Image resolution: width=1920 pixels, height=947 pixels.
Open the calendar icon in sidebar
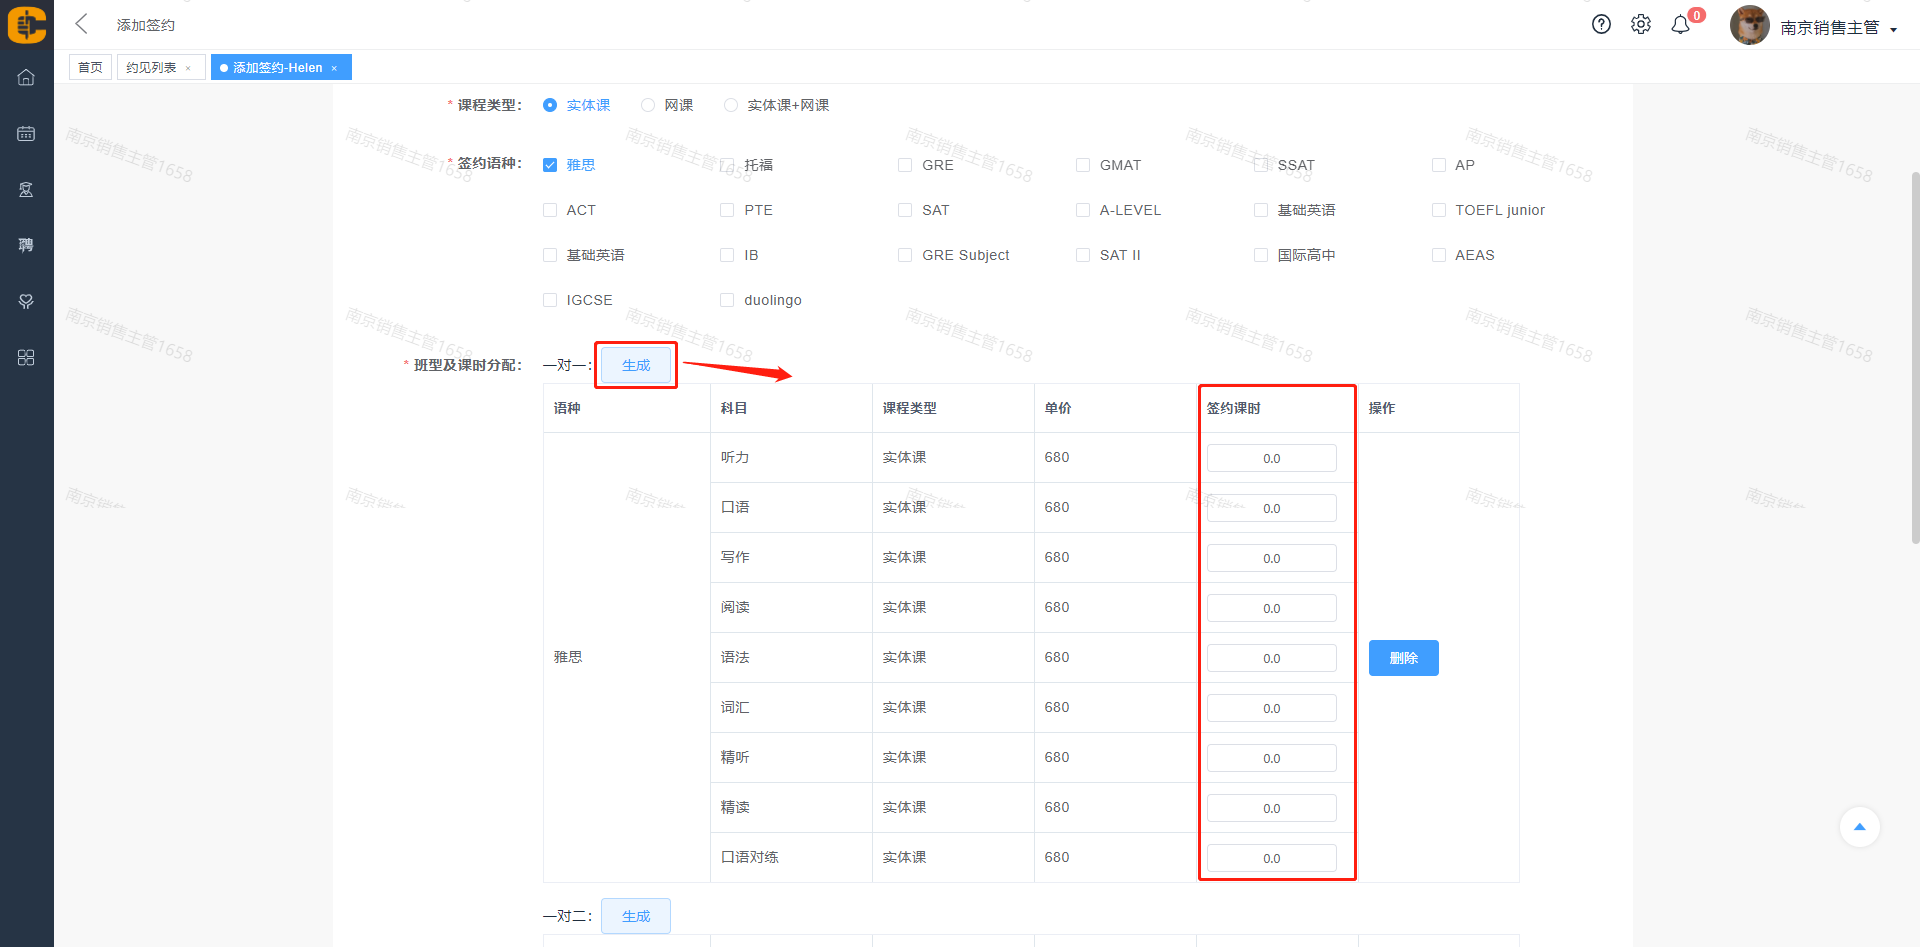point(26,134)
